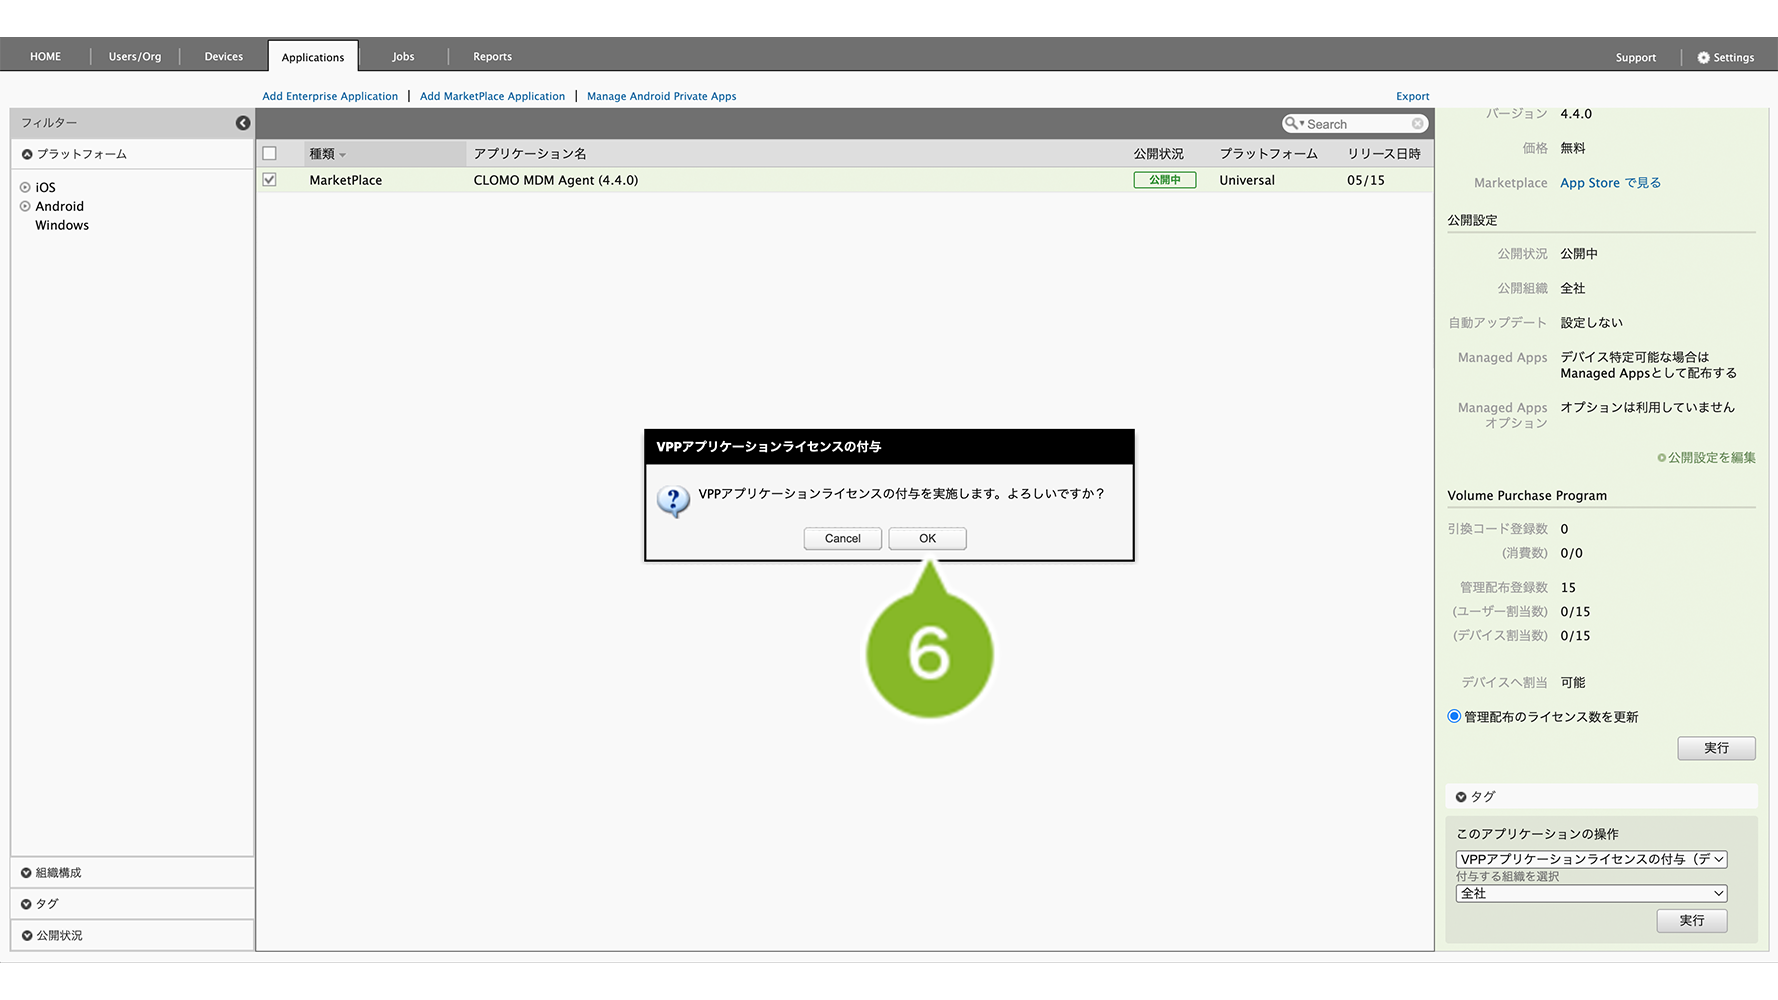Image resolution: width=1778 pixels, height=1000 pixels.
Task: Clear the search field with x icon
Action: point(1417,124)
